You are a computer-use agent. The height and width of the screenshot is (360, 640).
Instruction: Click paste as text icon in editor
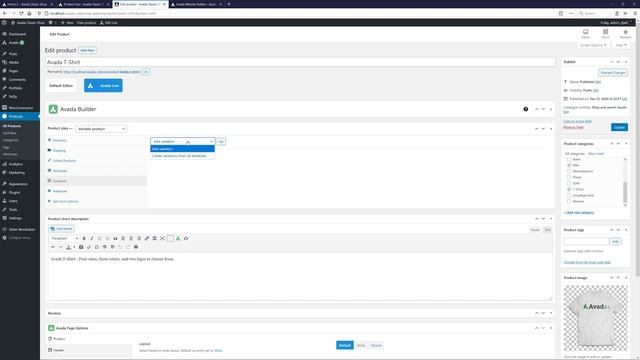click(x=81, y=247)
